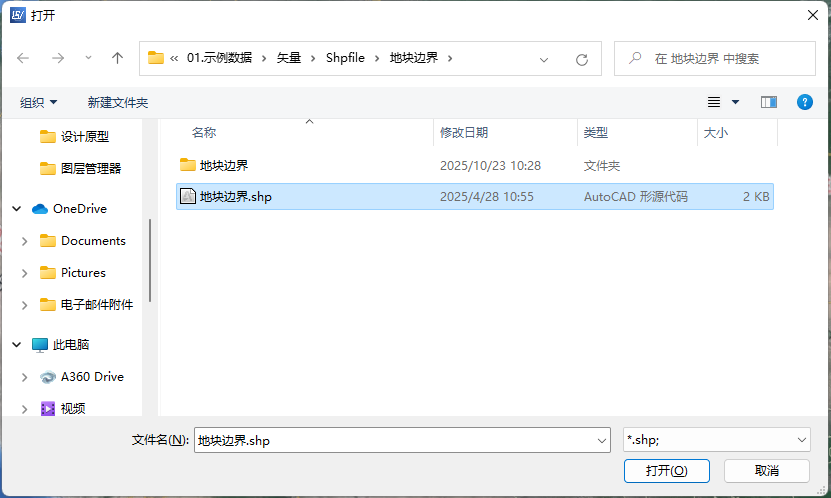Select 视频 in the navigation pane

(63, 408)
